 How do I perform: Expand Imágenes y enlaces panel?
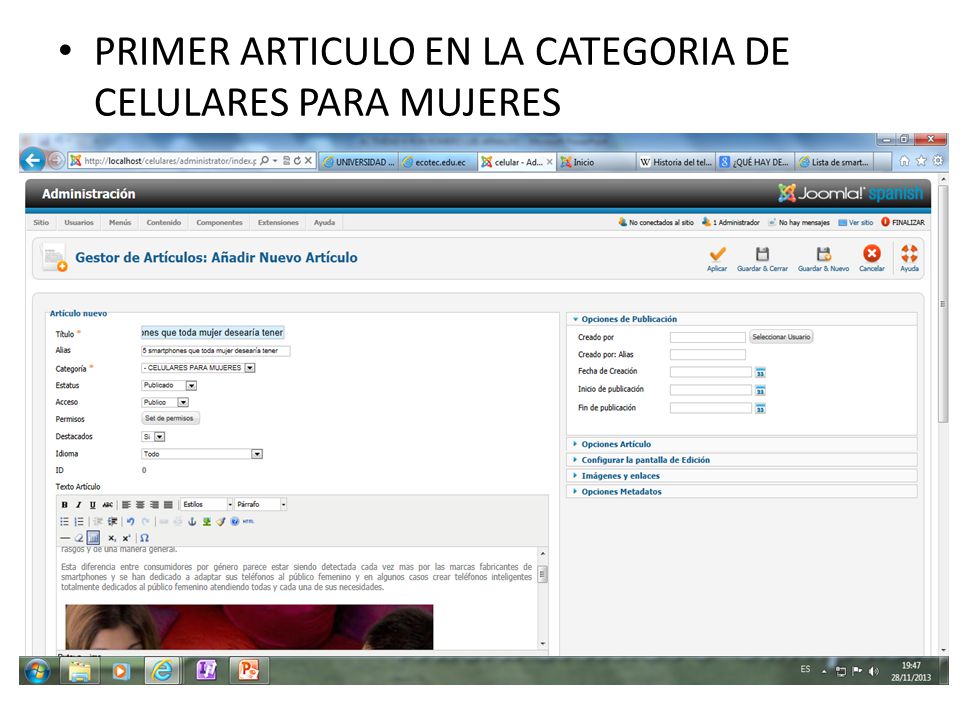620,476
